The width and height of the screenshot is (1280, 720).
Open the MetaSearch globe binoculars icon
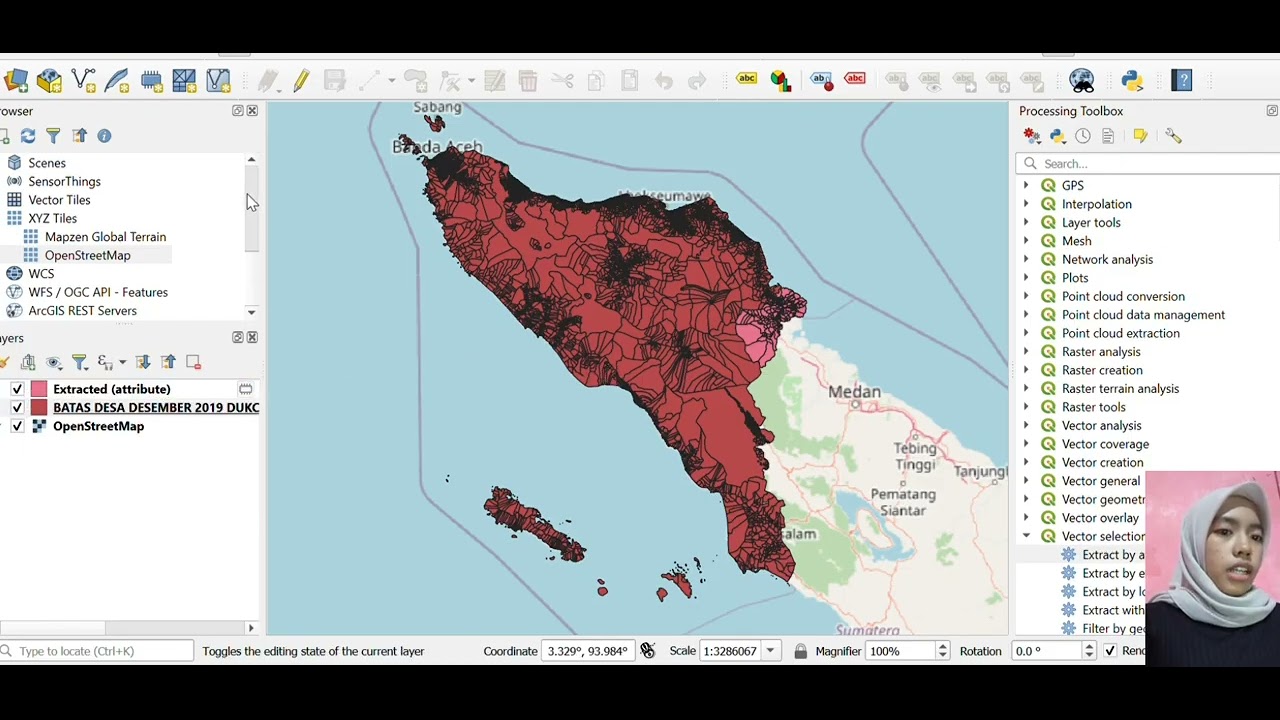coord(1082,80)
